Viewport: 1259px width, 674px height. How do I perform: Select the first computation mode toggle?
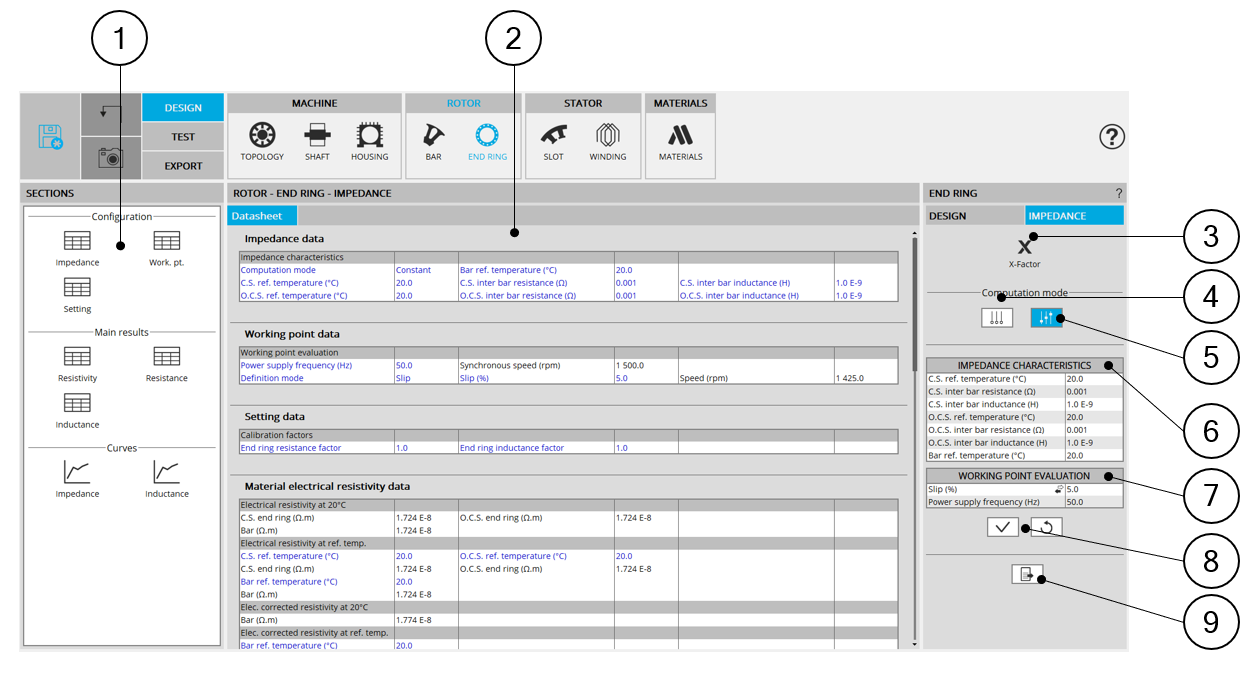(x=995, y=318)
